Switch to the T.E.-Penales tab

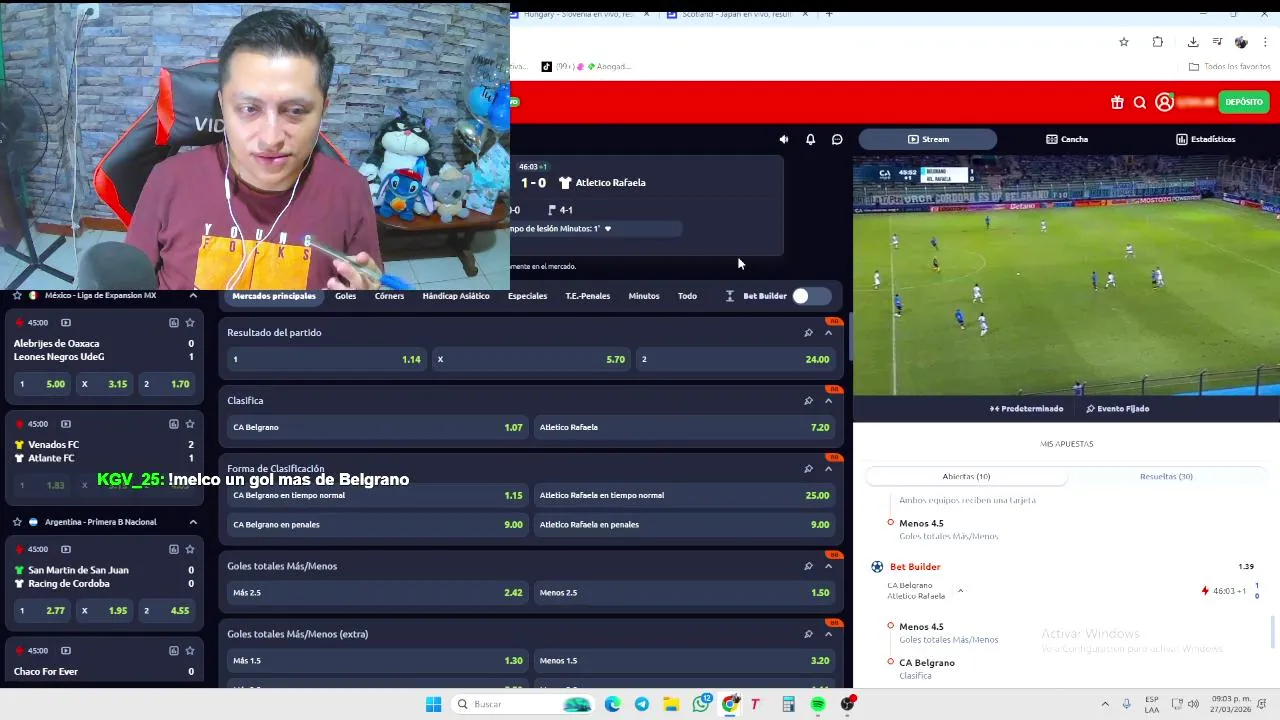pos(587,296)
